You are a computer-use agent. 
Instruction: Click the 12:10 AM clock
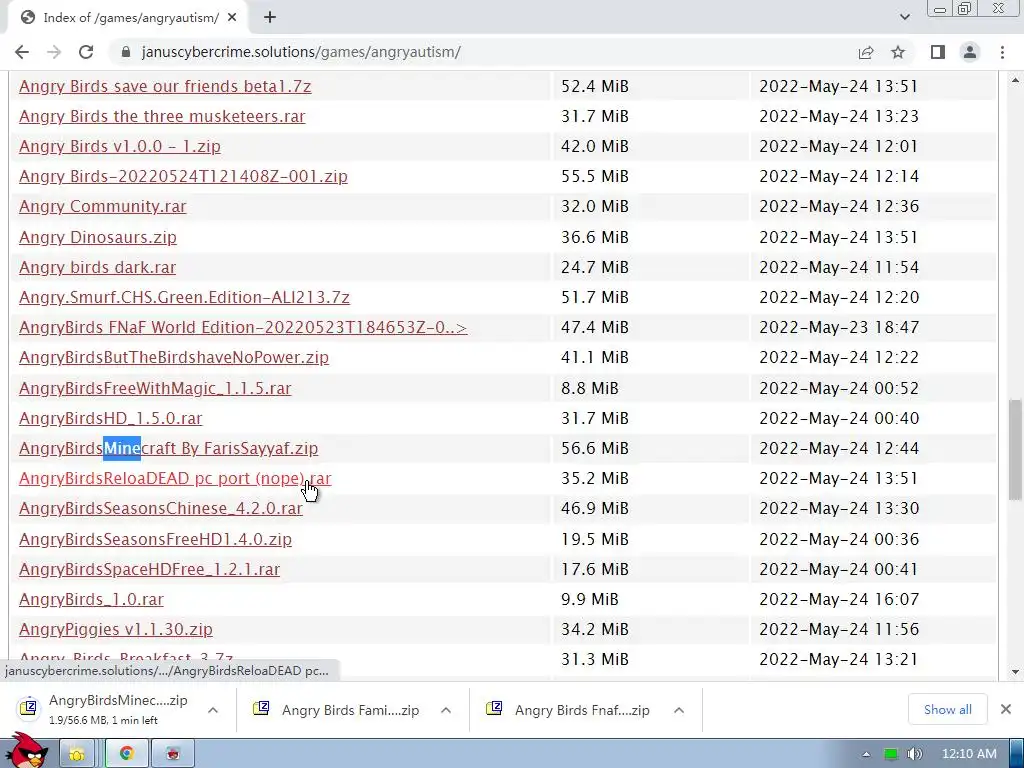(969, 754)
